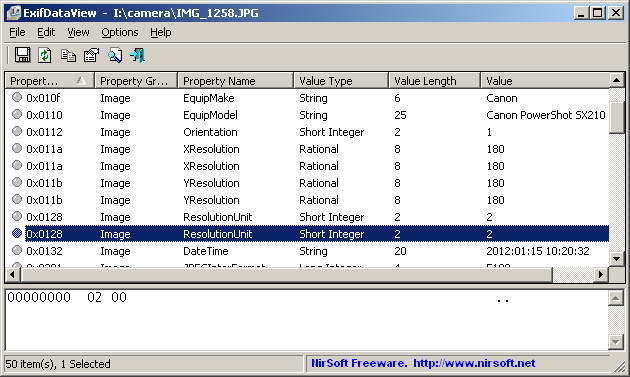Sort by the Value column header

coord(545,81)
